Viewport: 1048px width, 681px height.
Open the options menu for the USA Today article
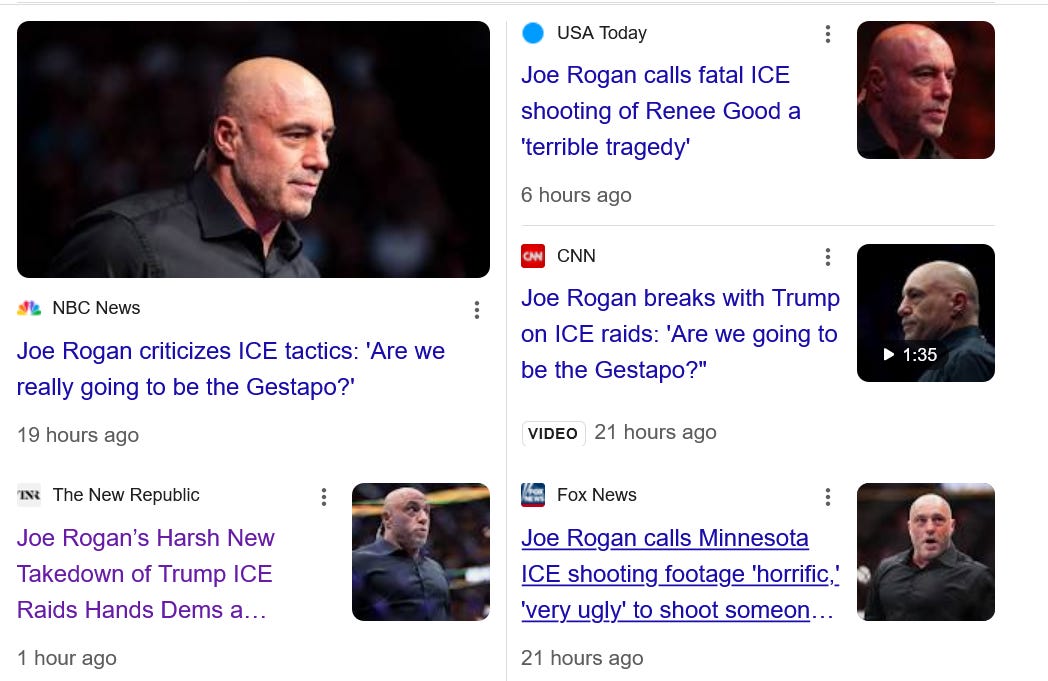[828, 33]
